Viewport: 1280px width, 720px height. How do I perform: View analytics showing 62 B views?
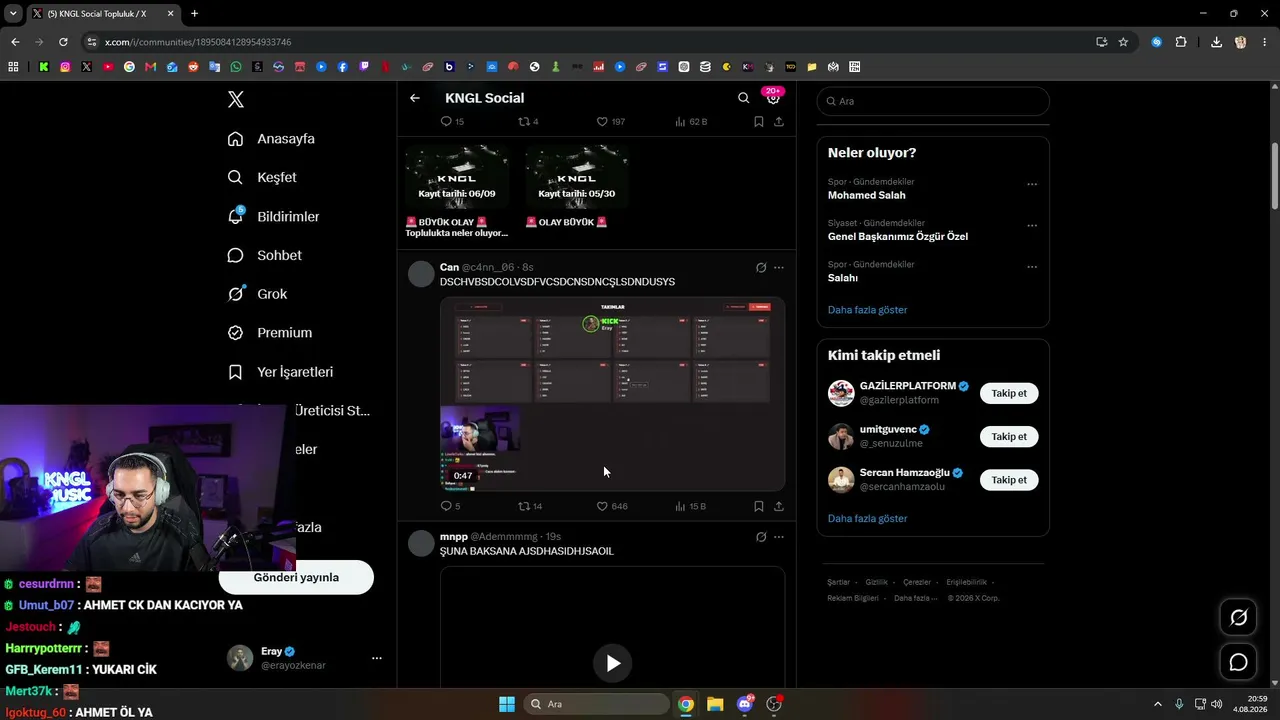coord(691,121)
